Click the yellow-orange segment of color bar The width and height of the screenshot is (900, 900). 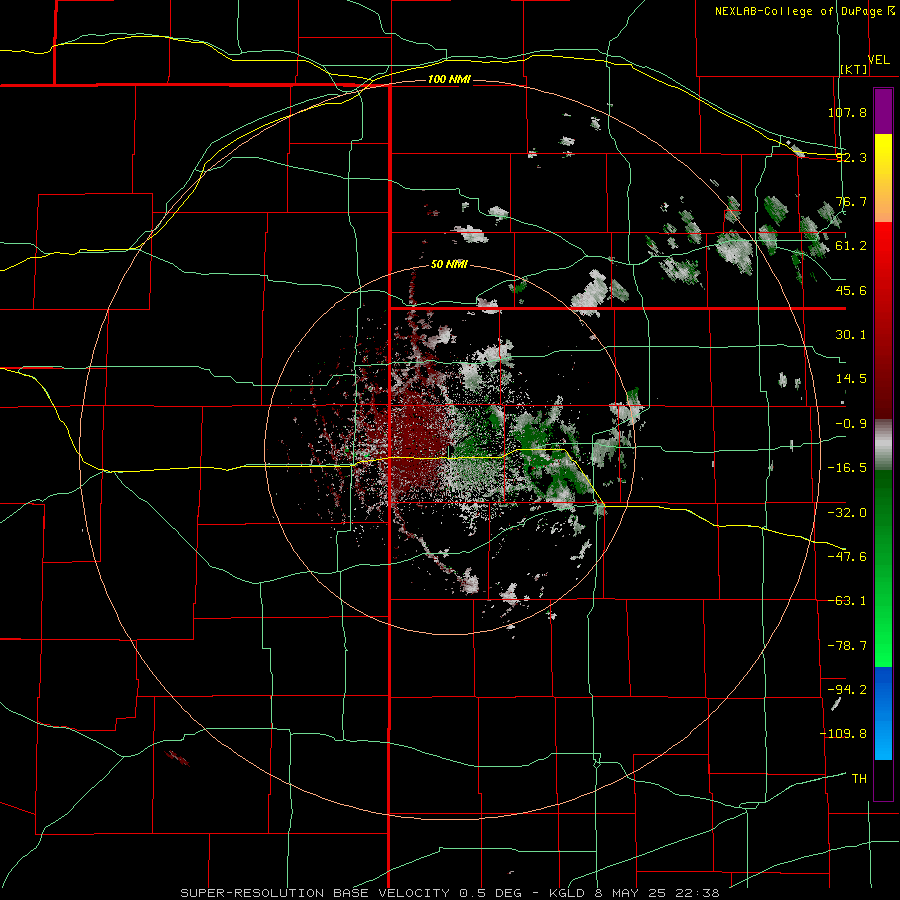click(x=883, y=178)
